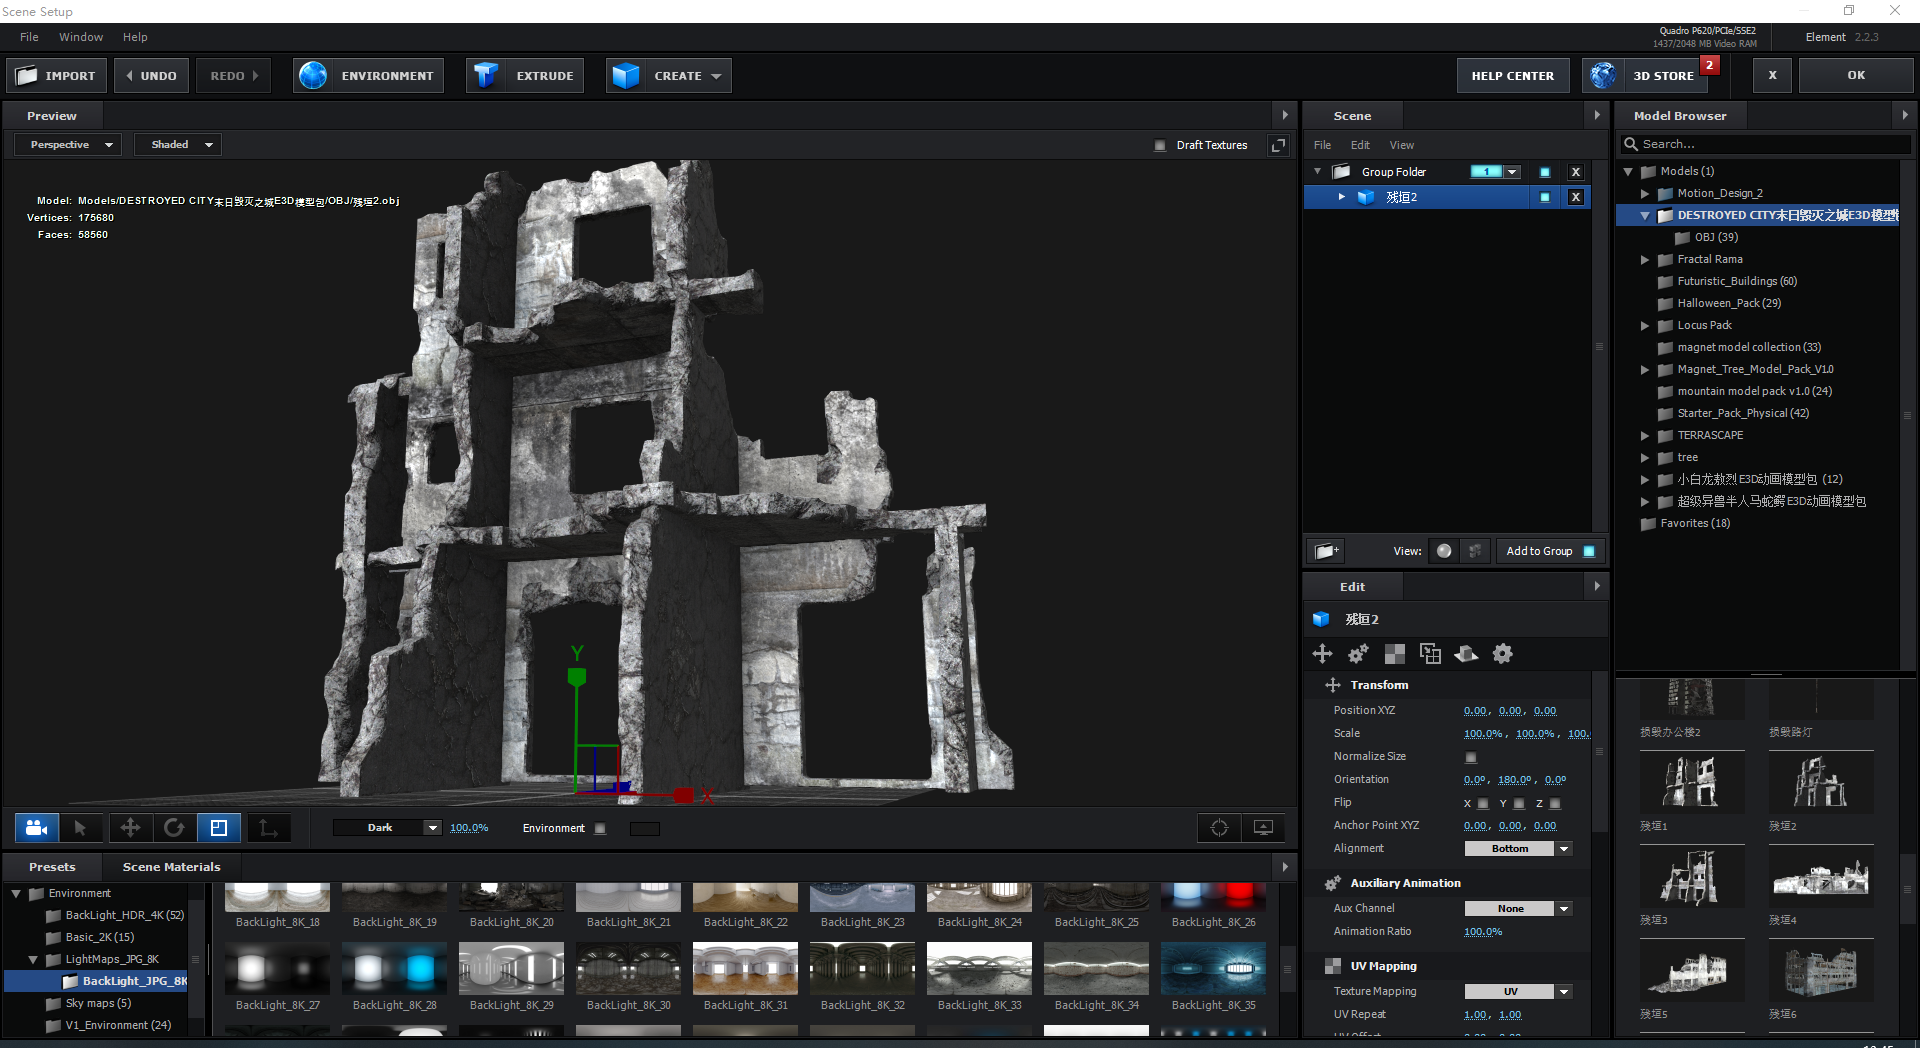Screen dimensions: 1920x1048
Task: Select the camera navigation tool
Action: [36, 828]
